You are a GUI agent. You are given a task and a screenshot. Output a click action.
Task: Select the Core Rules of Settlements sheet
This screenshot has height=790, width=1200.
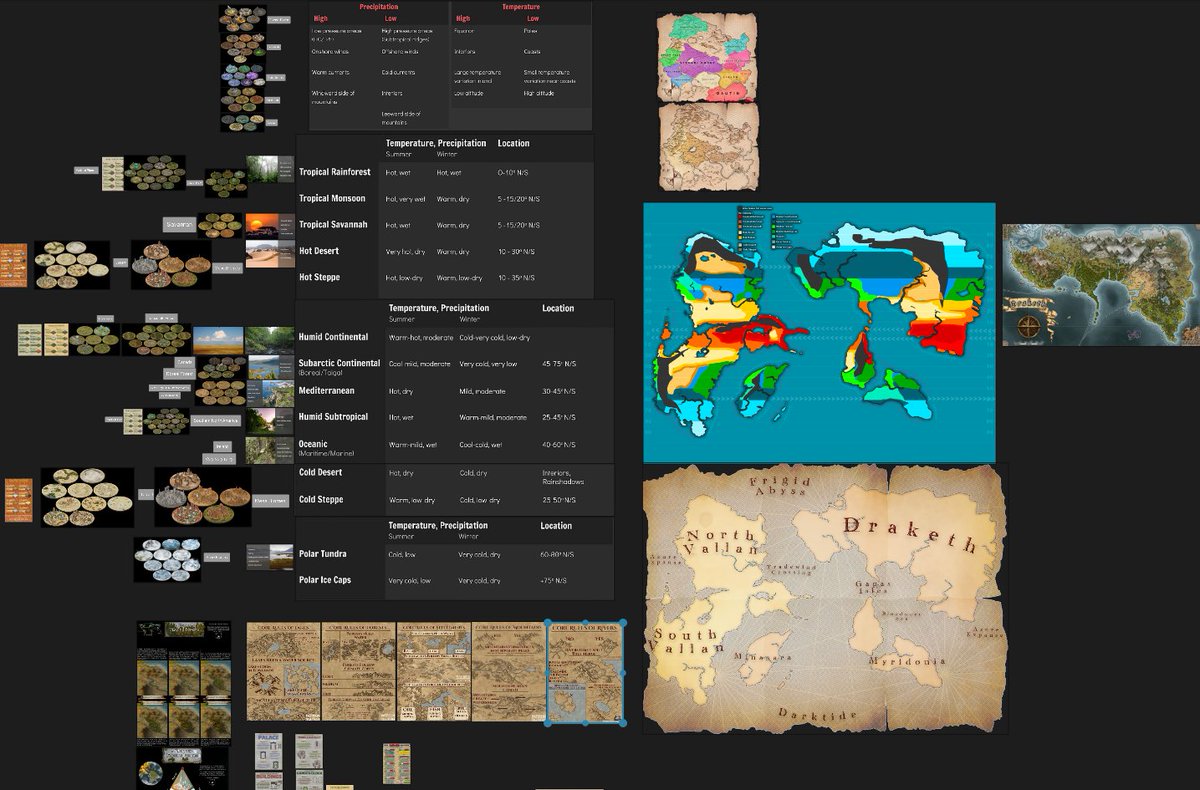(x=434, y=673)
